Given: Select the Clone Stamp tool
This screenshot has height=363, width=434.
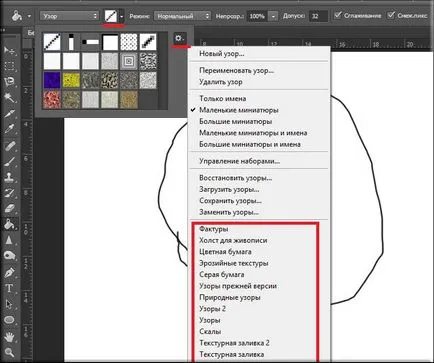Looking at the screenshot, I should click(9, 177).
